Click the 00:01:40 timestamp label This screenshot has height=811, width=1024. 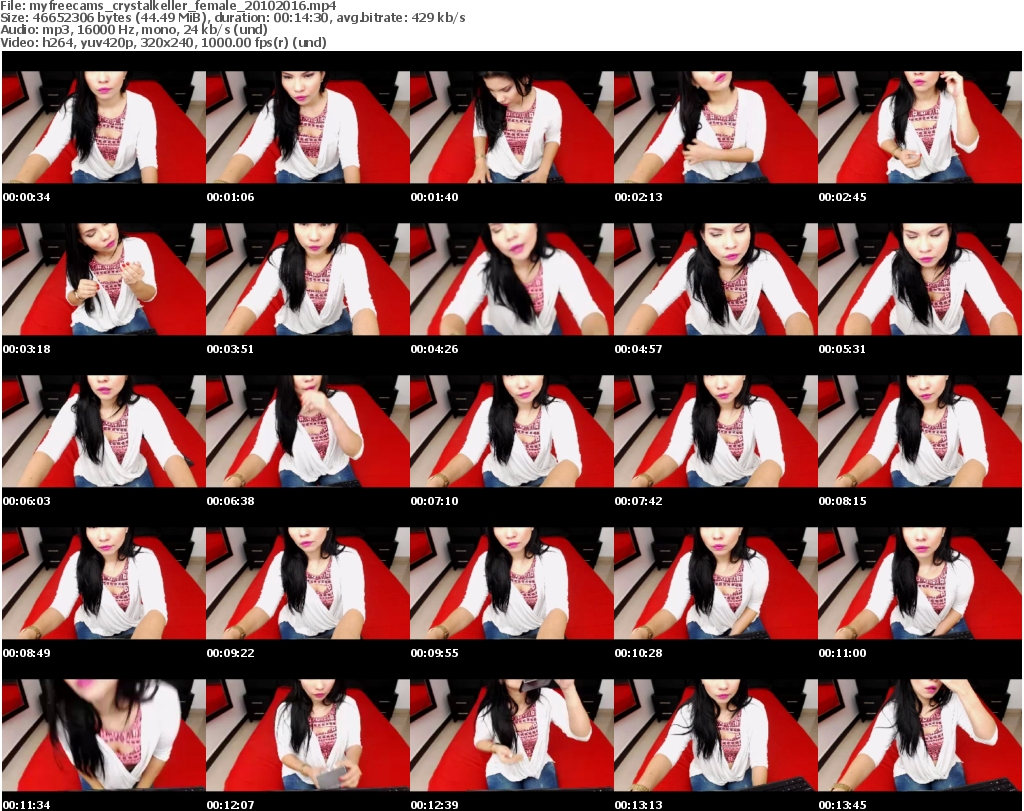point(434,197)
